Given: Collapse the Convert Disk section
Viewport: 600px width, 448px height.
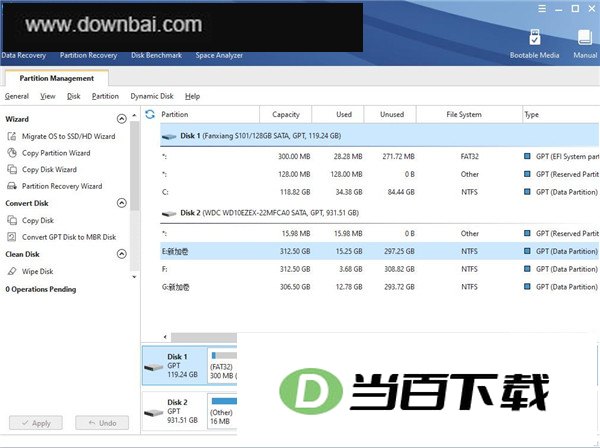Looking at the screenshot, I should 121,203.
